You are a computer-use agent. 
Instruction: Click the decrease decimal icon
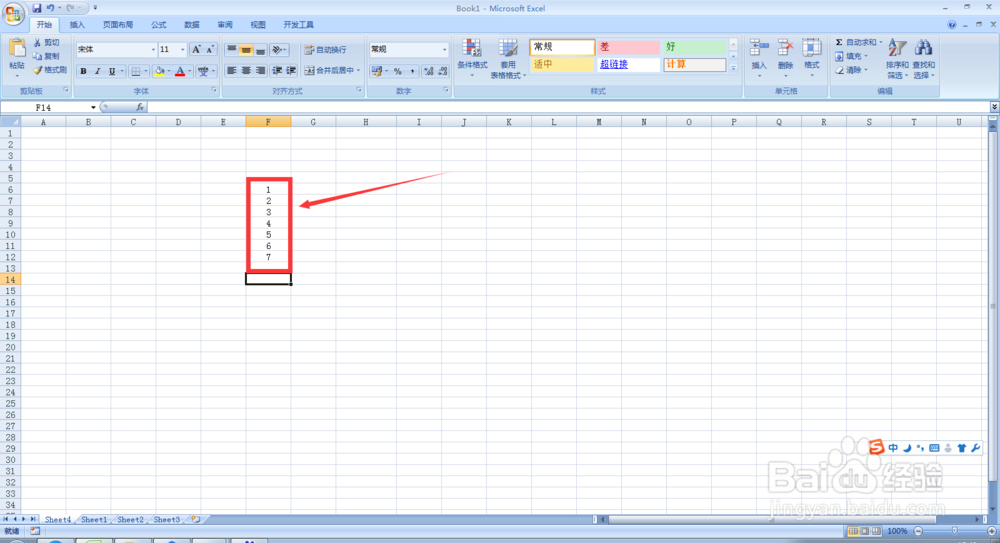click(x=443, y=71)
